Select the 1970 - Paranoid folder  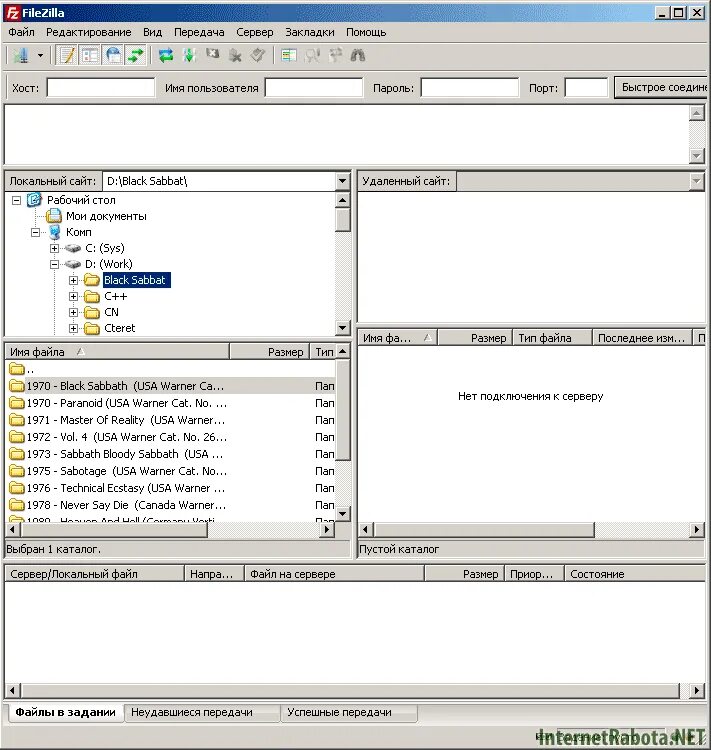coord(170,403)
